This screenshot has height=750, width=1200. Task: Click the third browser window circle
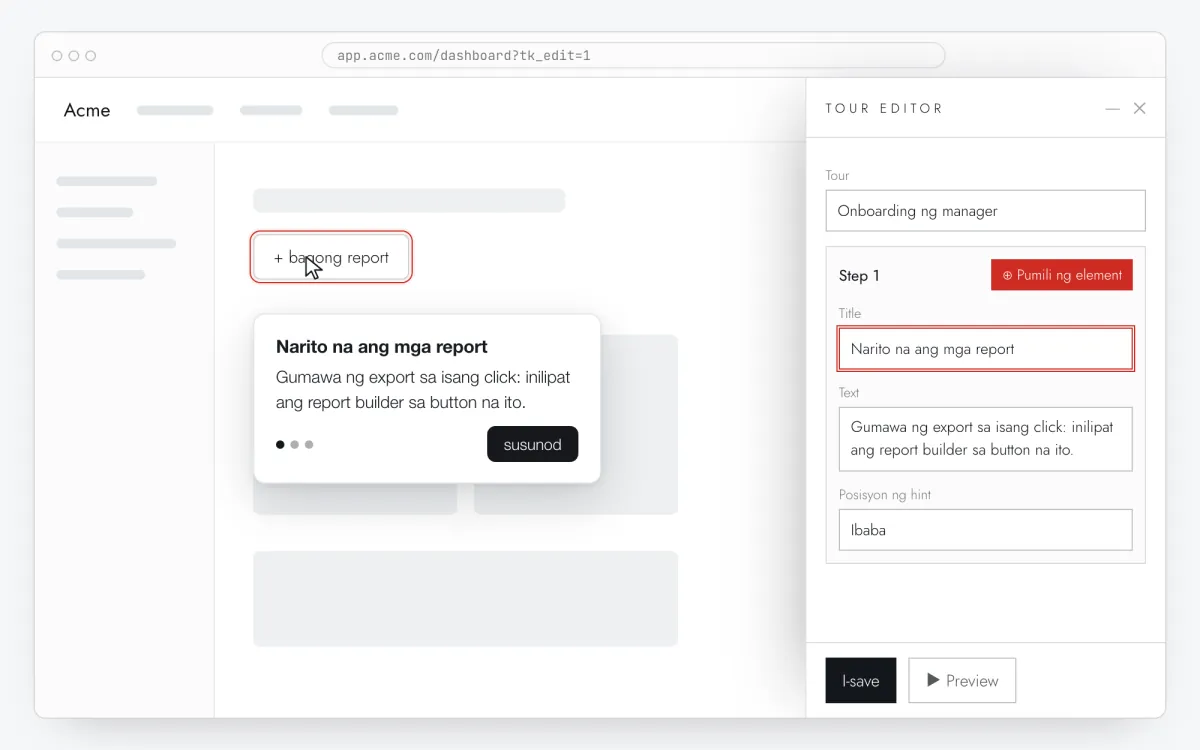(x=91, y=56)
